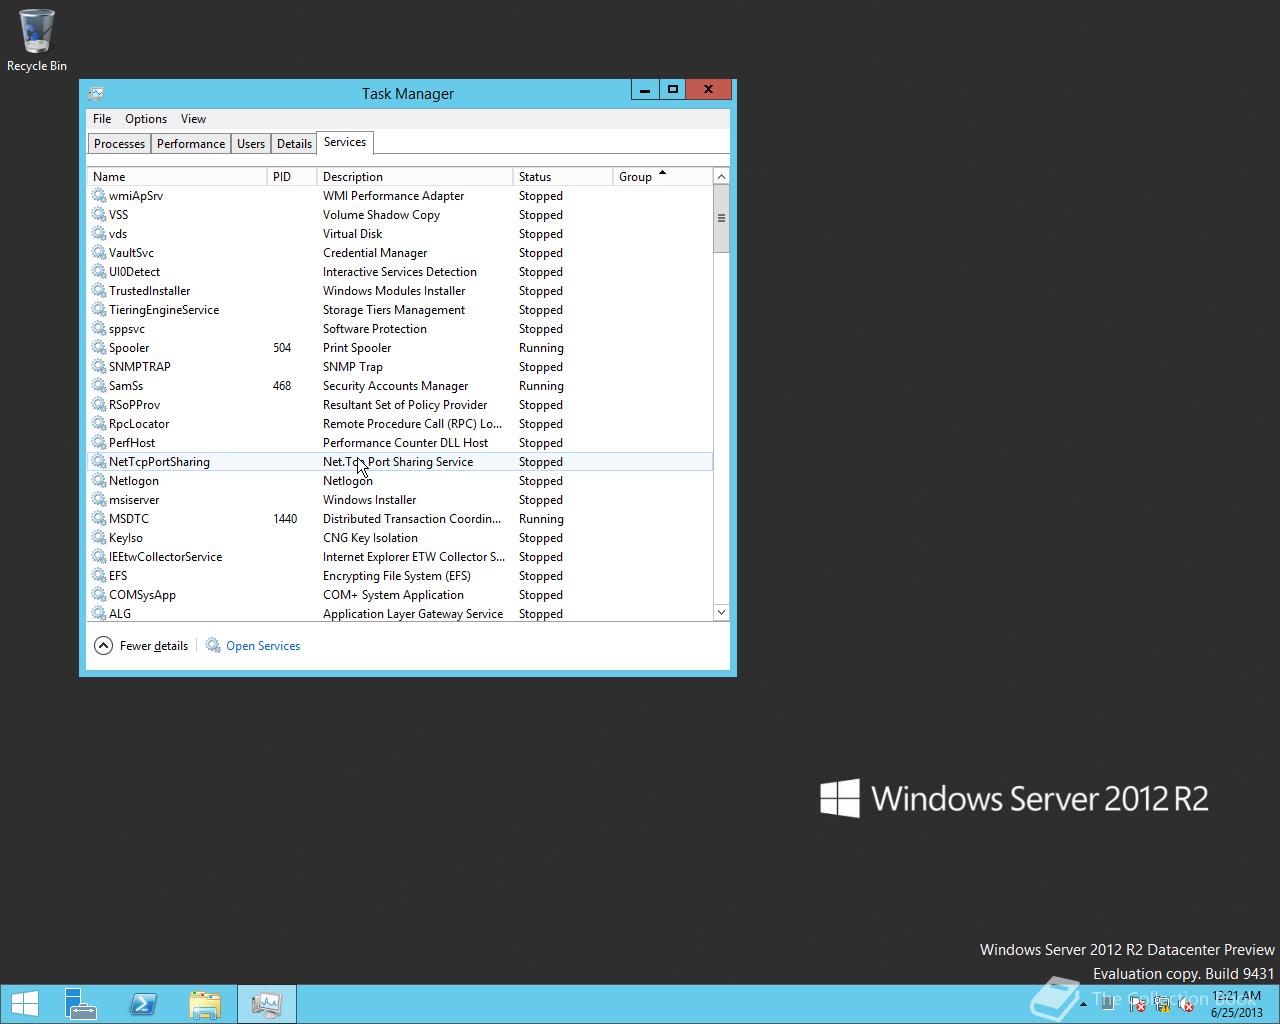Click the Encrypting File System (EFS) description
1280x1024 pixels.
click(x=396, y=576)
